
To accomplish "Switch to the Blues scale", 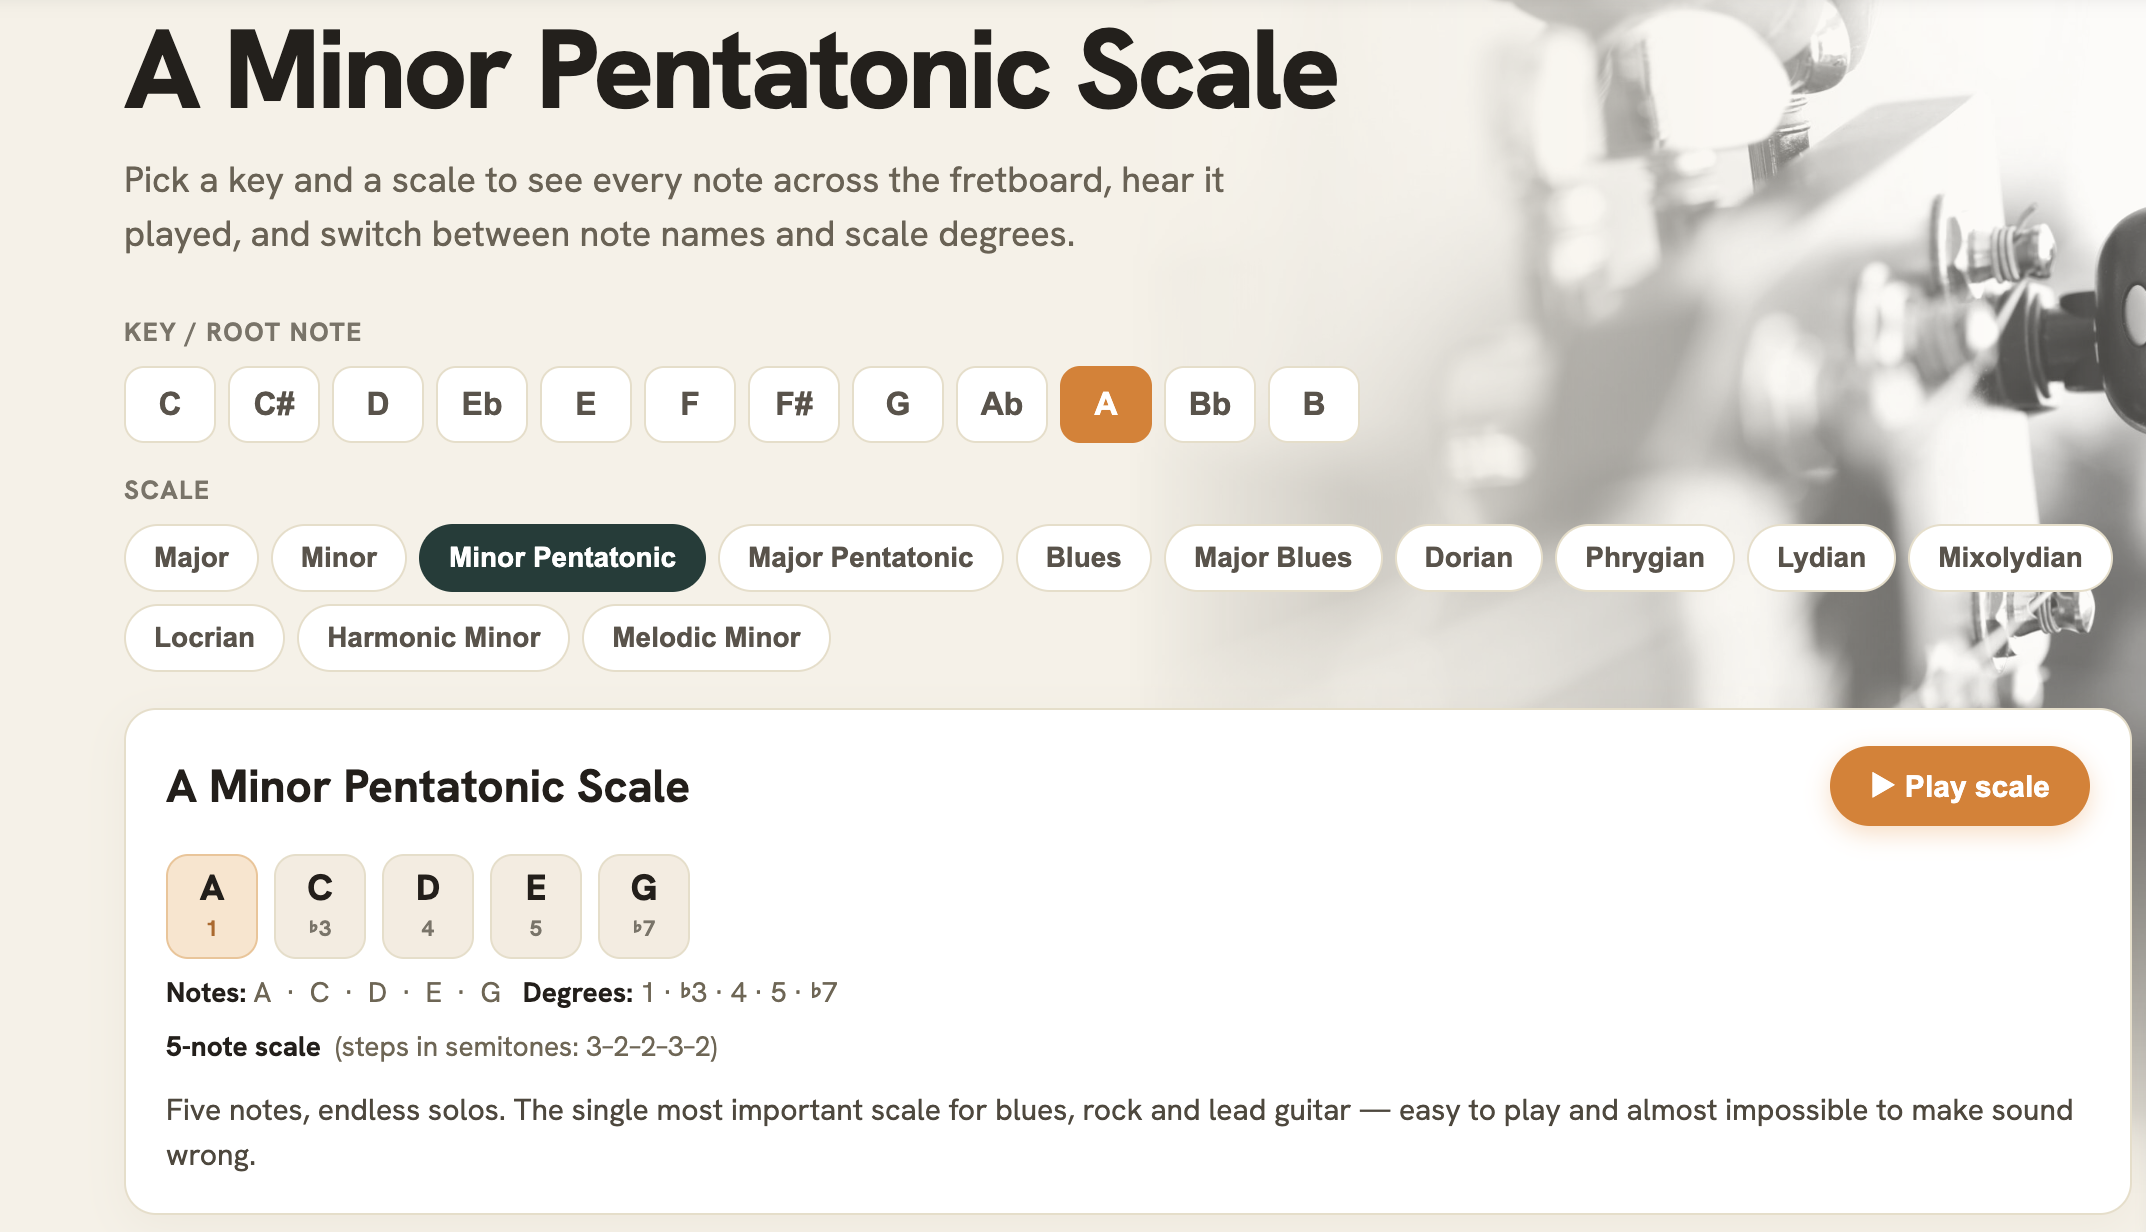I will (1083, 558).
